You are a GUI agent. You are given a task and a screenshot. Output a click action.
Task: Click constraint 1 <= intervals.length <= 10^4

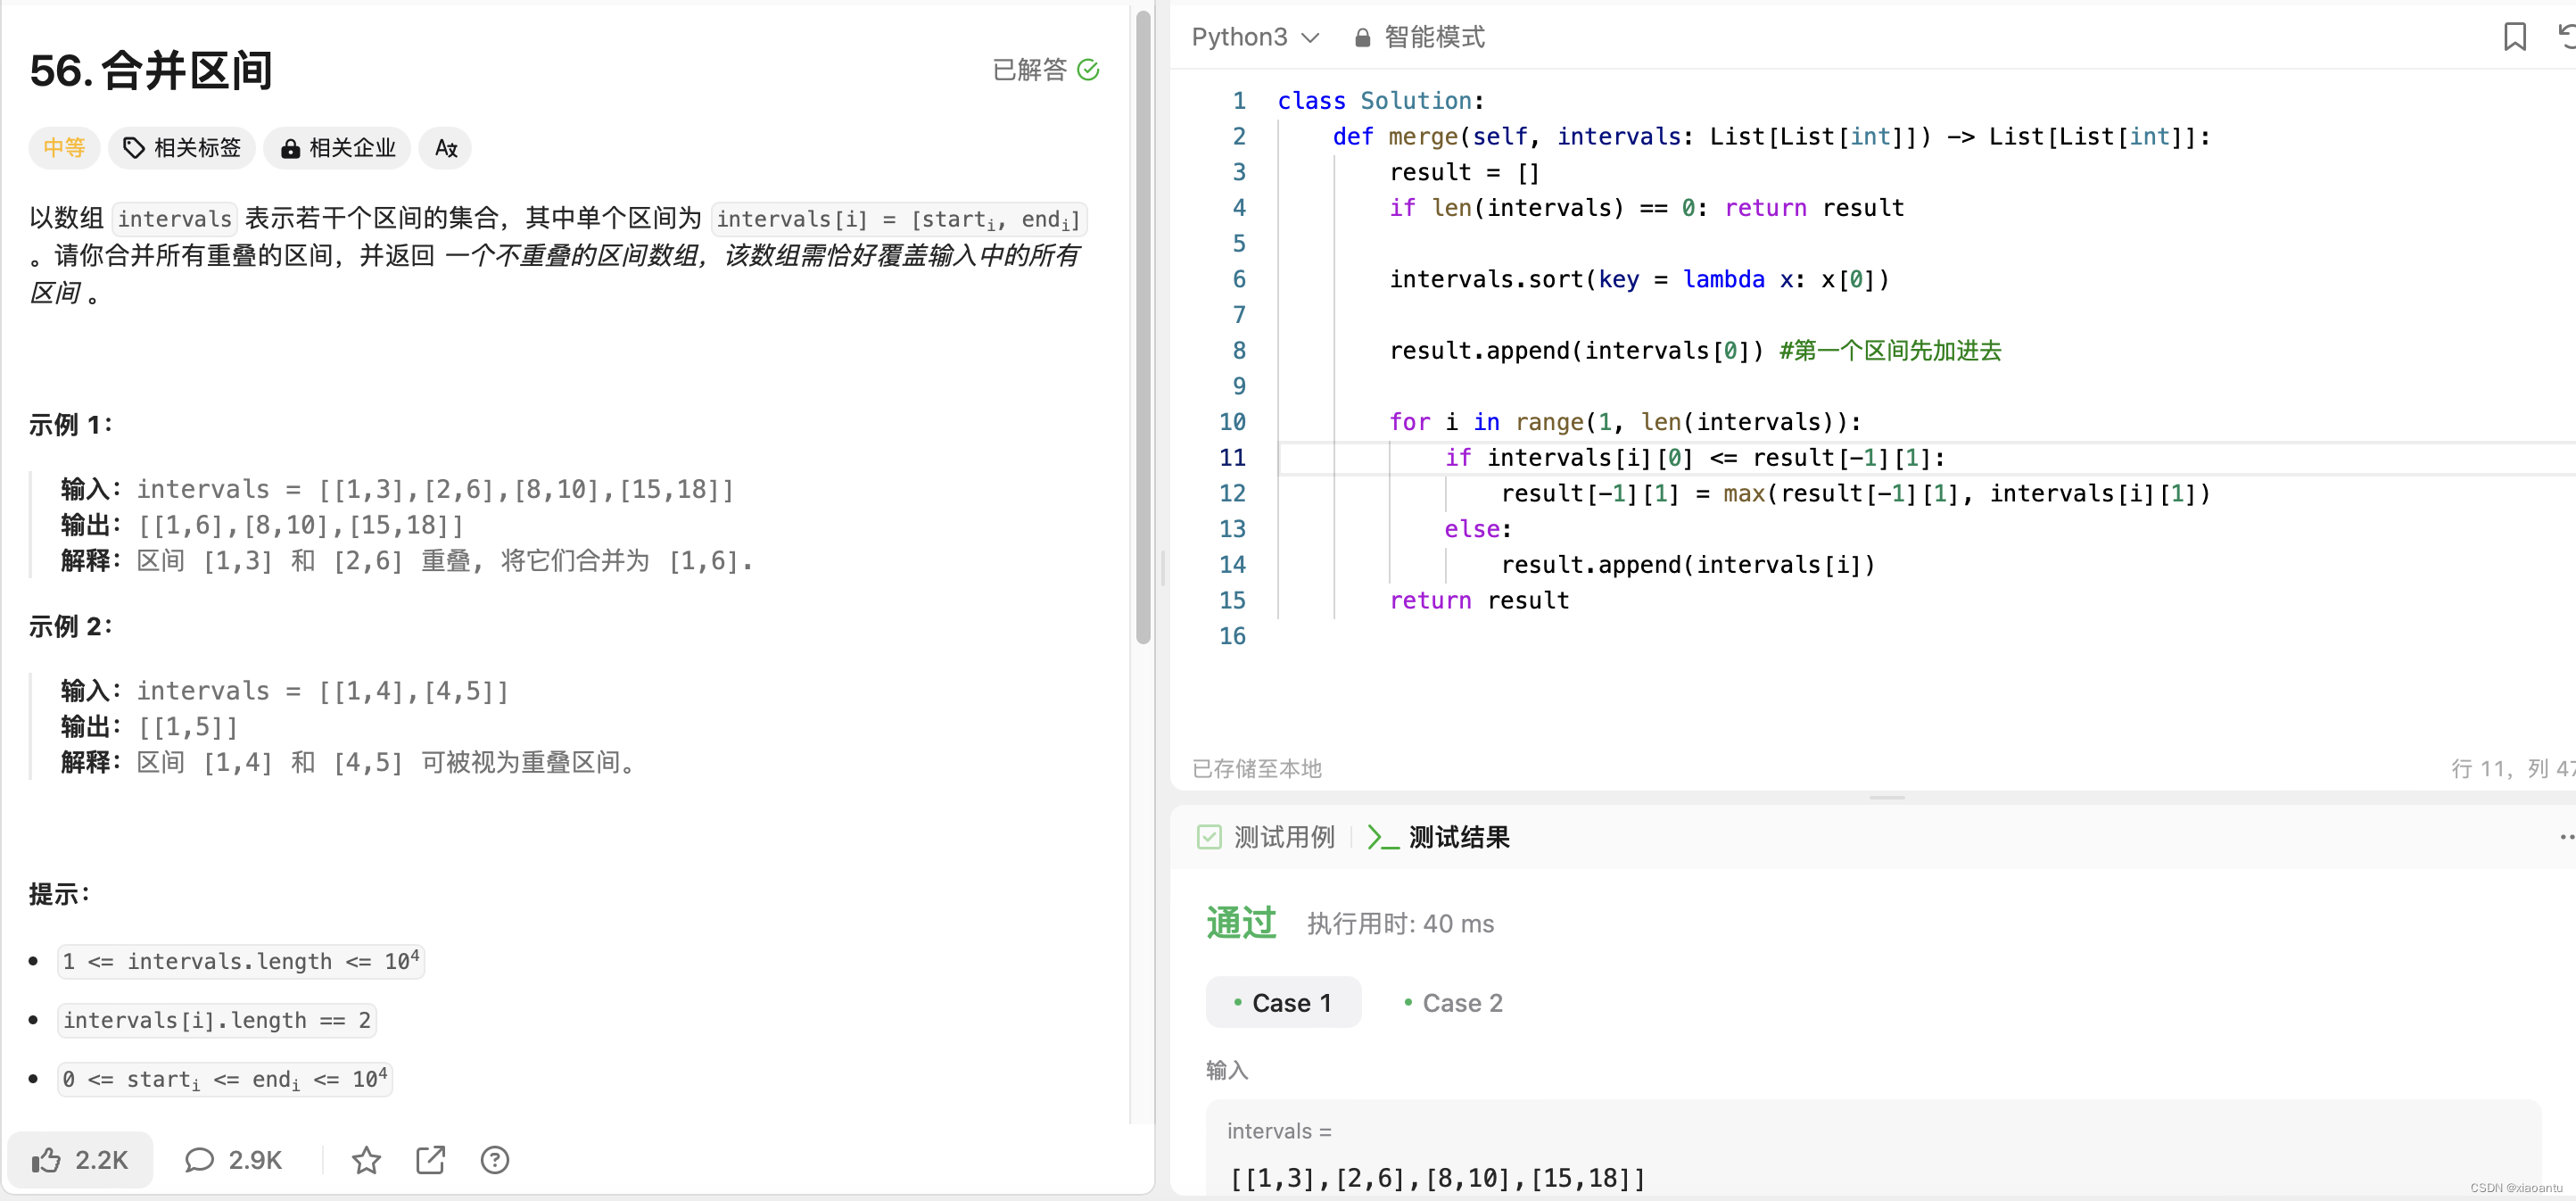[241, 961]
